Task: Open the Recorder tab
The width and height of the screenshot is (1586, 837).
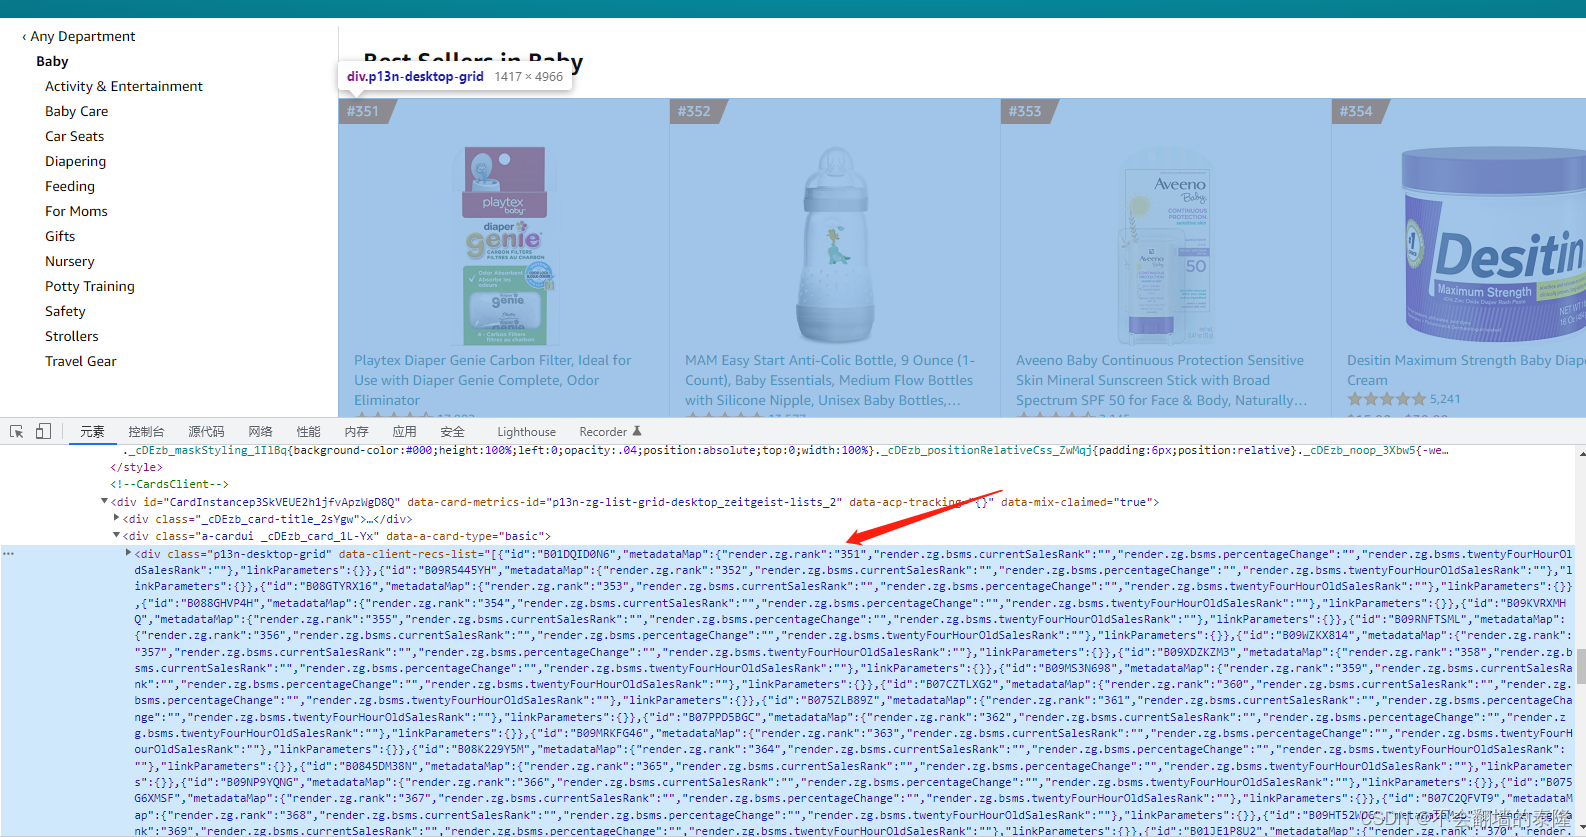Action: 603,432
